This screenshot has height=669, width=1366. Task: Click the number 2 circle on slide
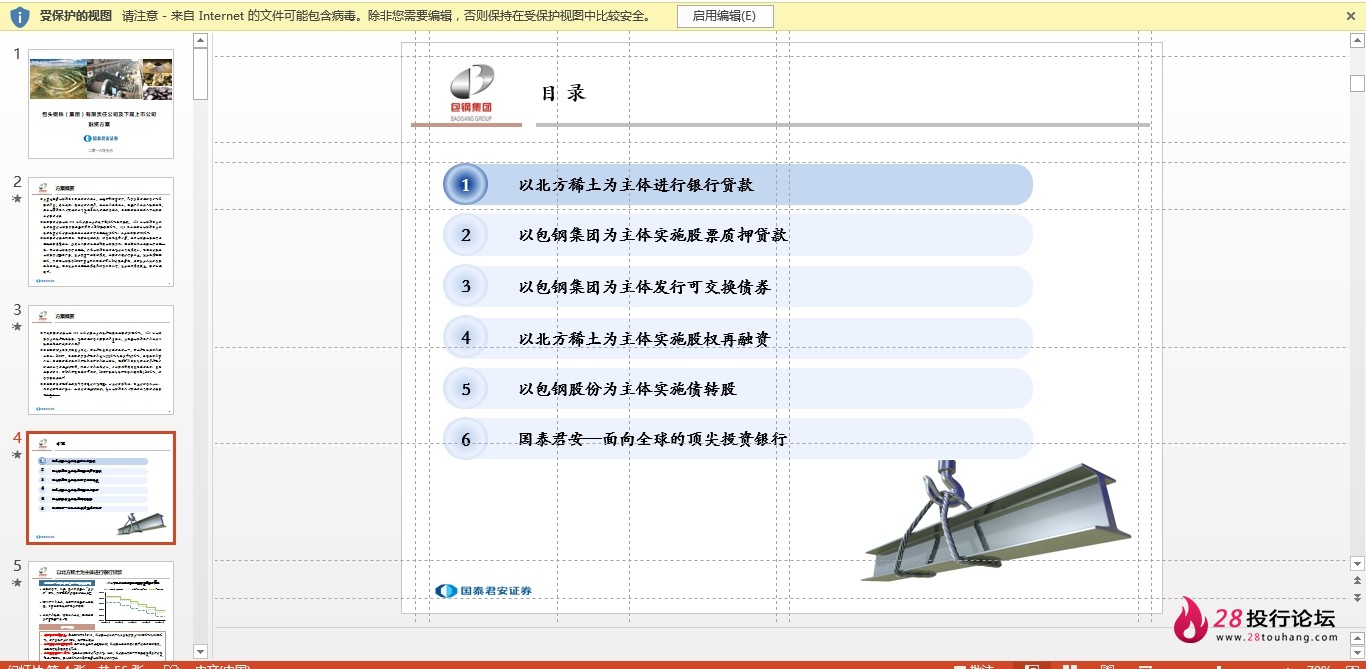pos(465,235)
